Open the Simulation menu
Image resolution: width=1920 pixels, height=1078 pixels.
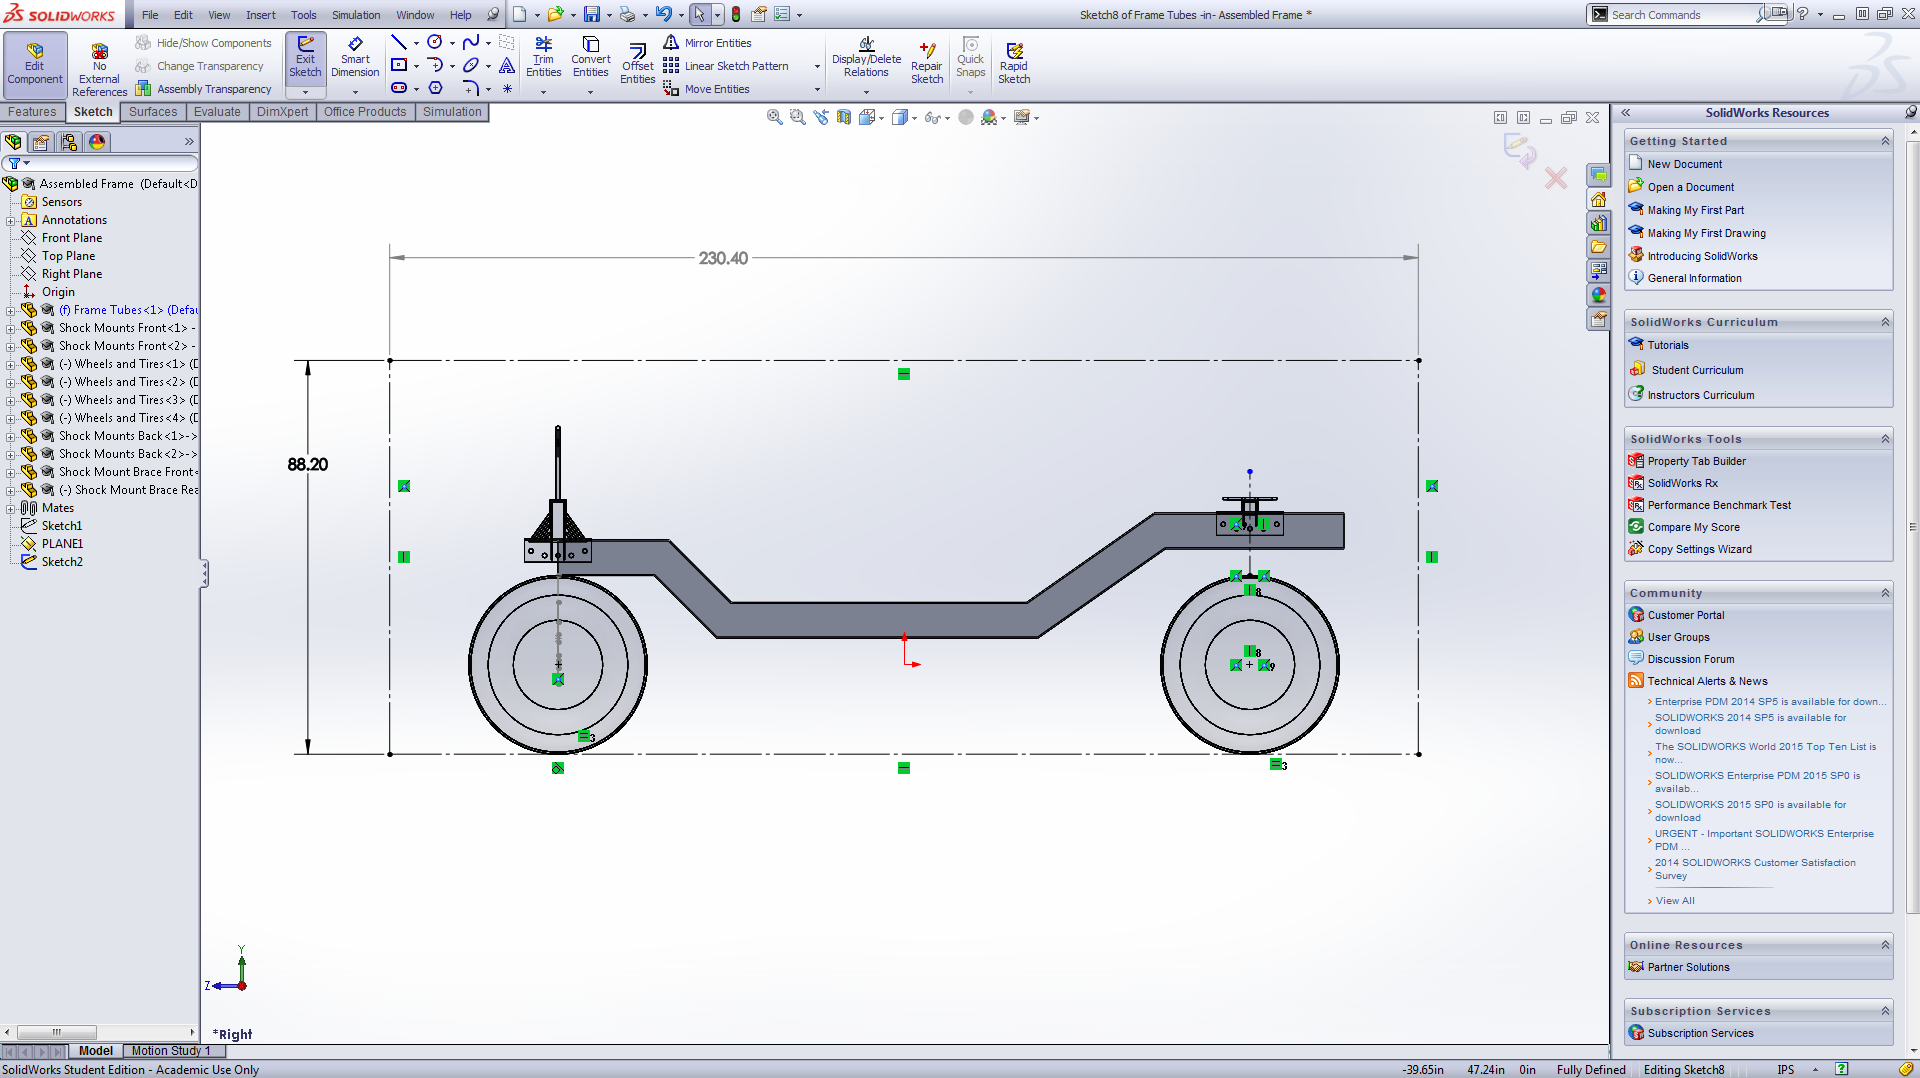[x=356, y=15]
